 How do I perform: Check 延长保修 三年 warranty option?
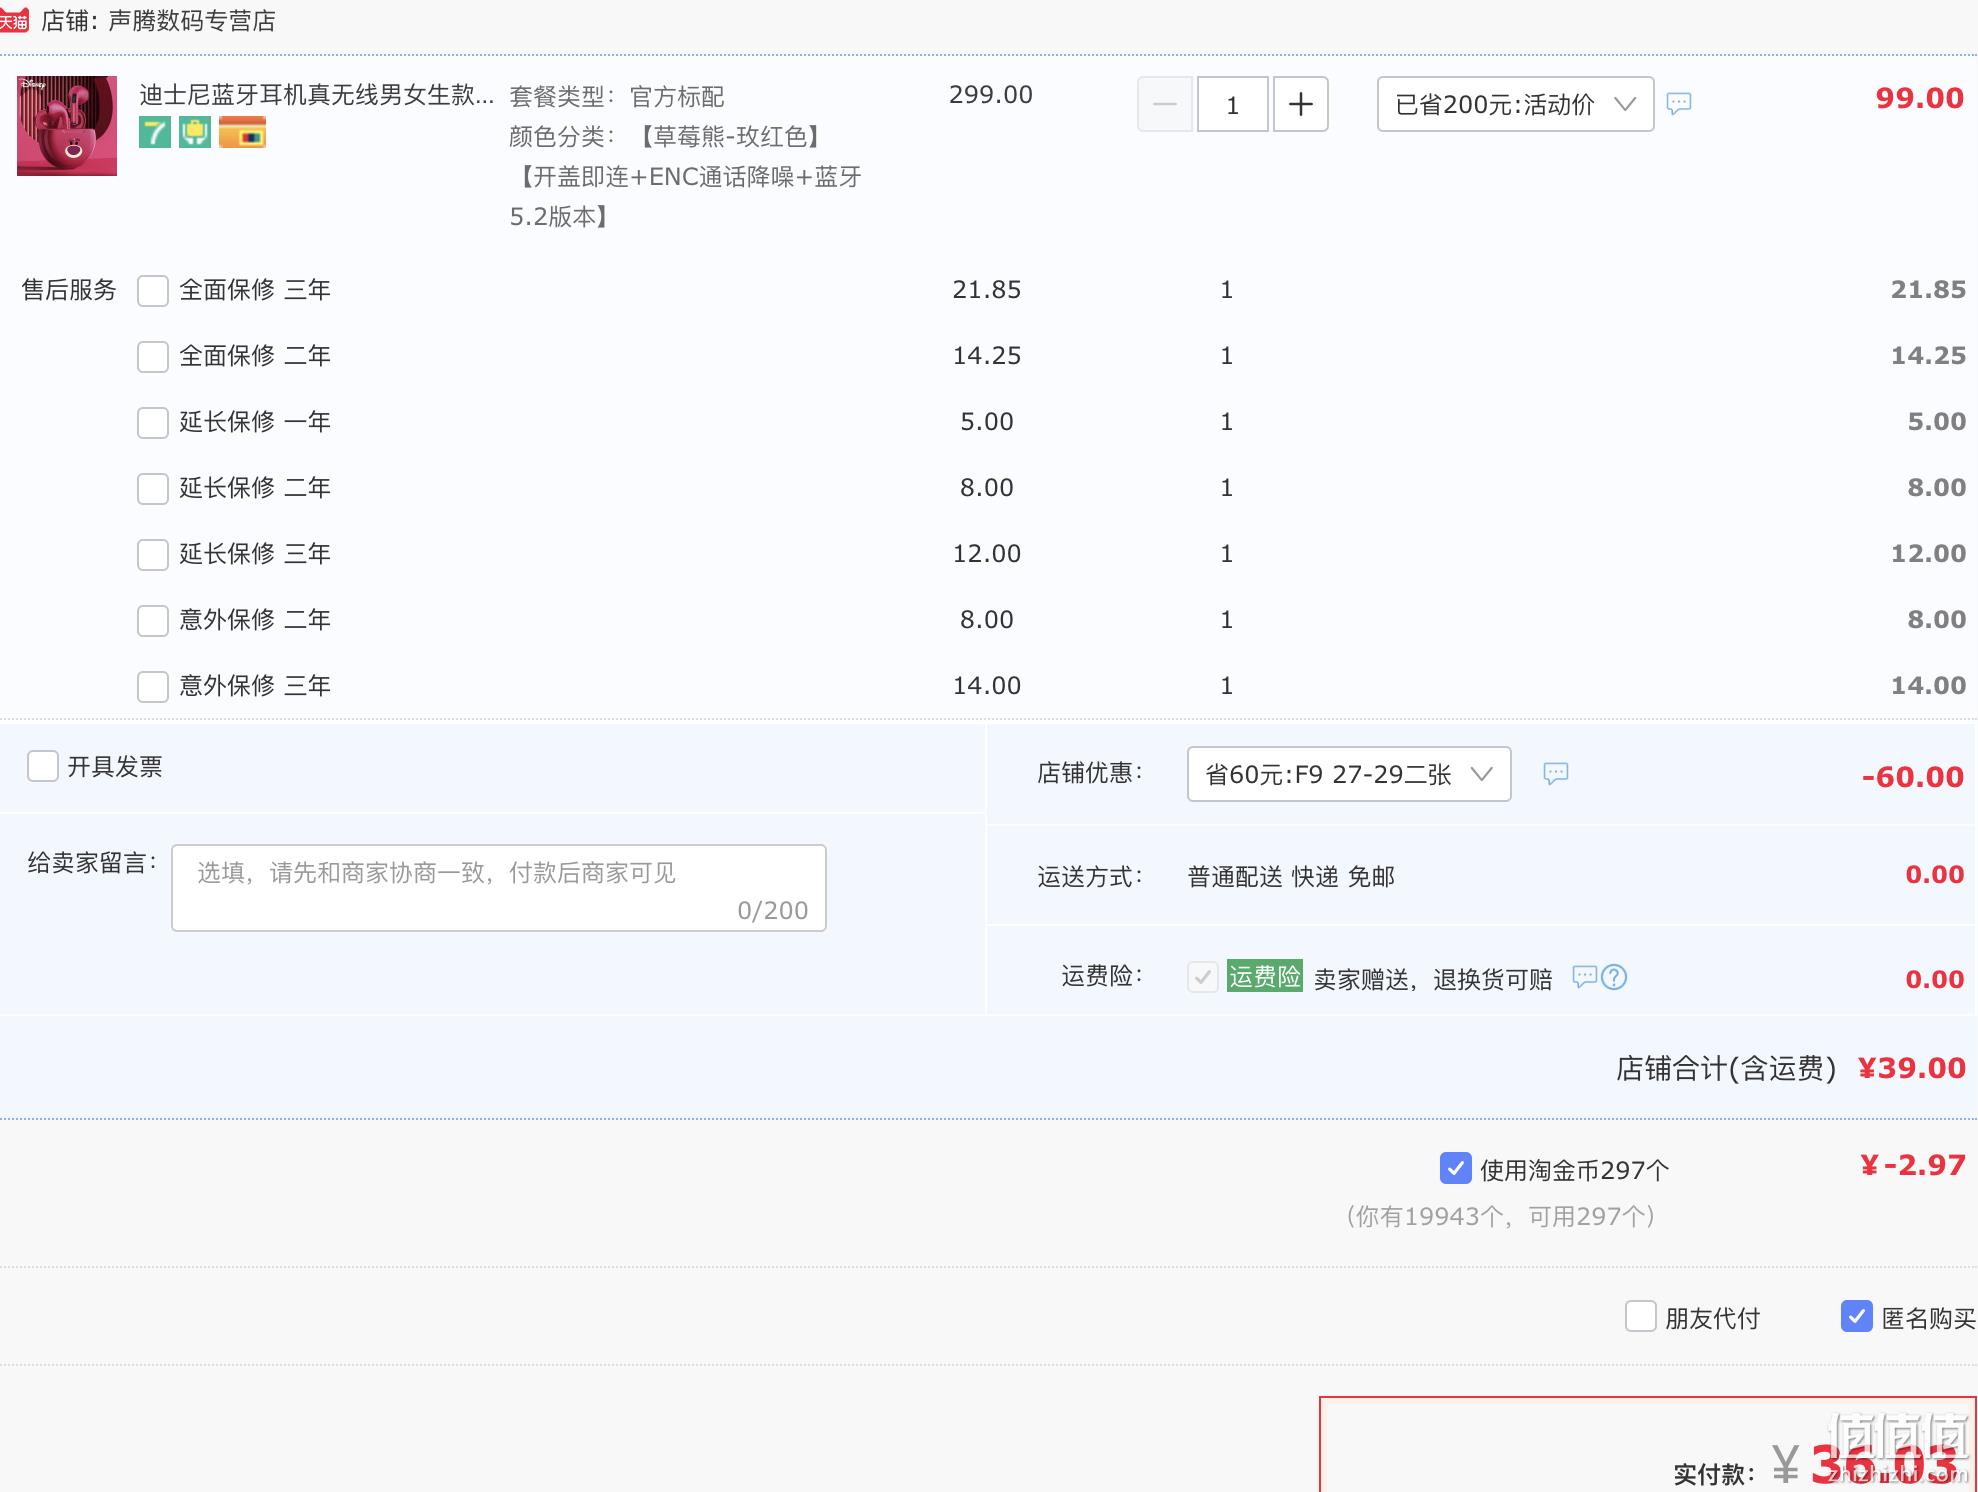point(153,555)
